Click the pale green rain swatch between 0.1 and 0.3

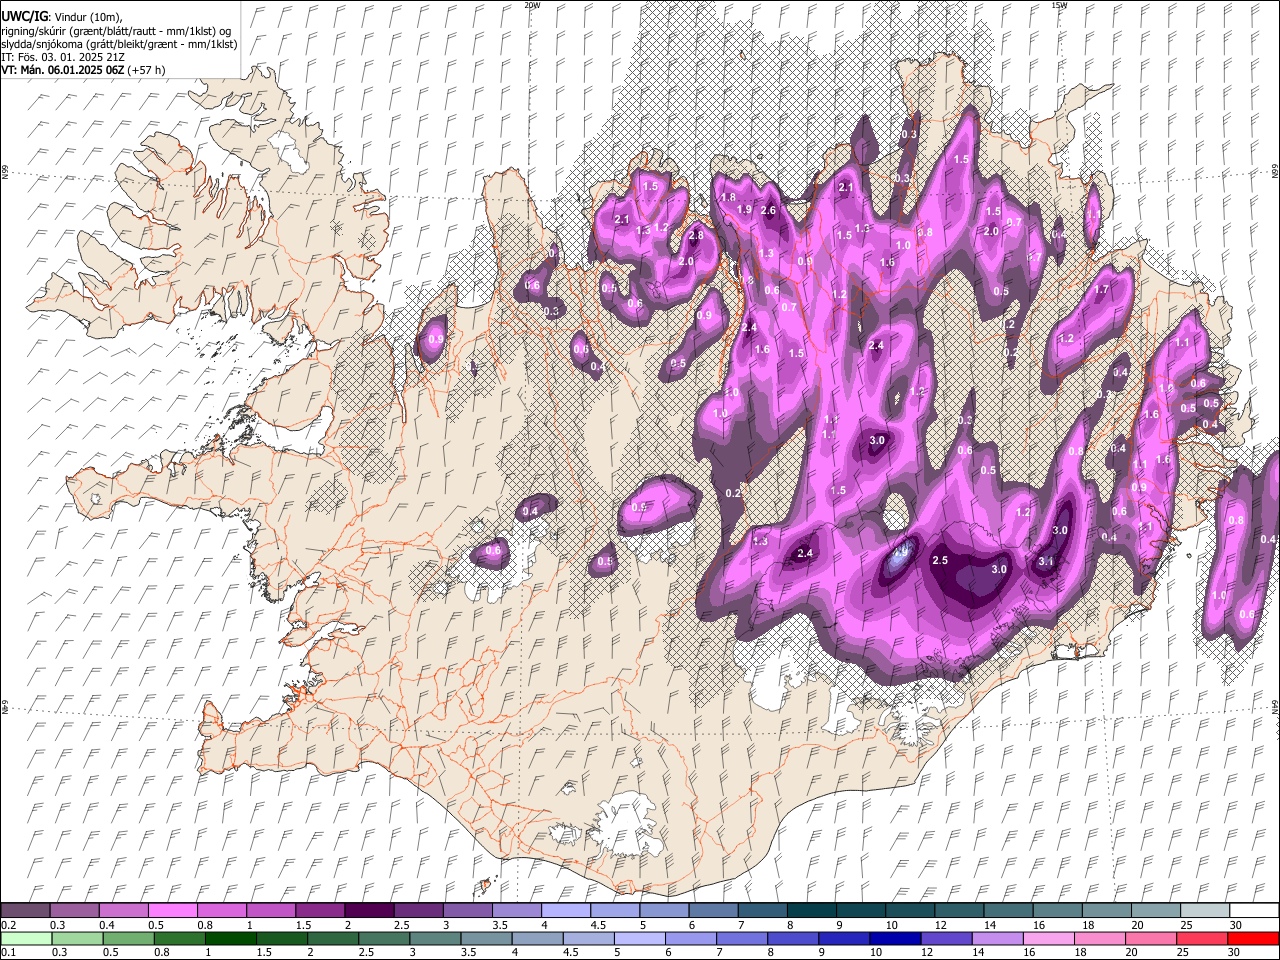point(26,938)
